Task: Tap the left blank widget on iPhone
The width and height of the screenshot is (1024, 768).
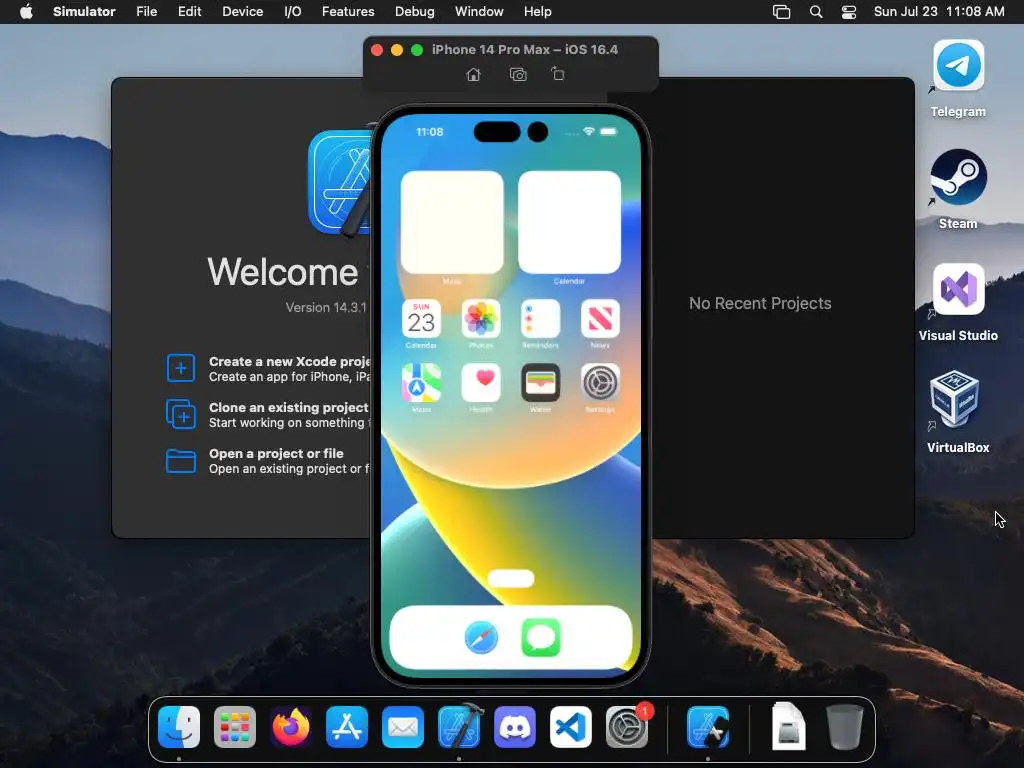Action: click(x=452, y=222)
